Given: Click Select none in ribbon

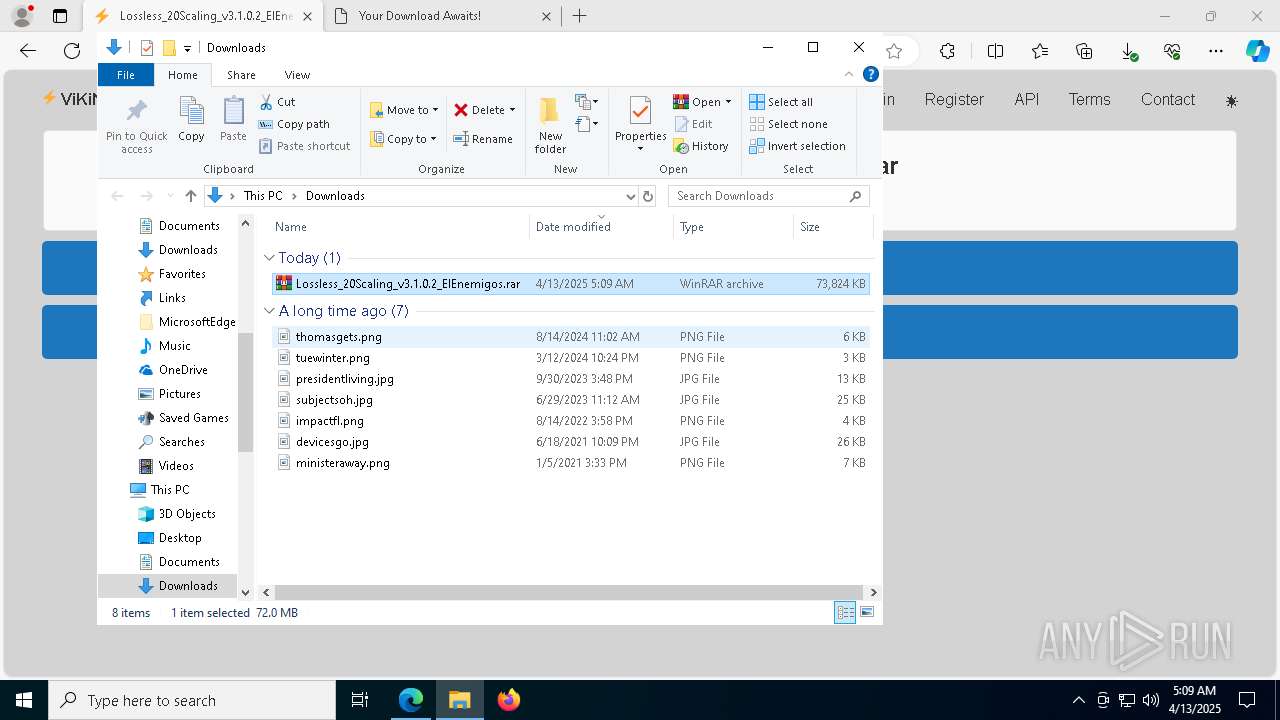Looking at the screenshot, I should point(788,124).
